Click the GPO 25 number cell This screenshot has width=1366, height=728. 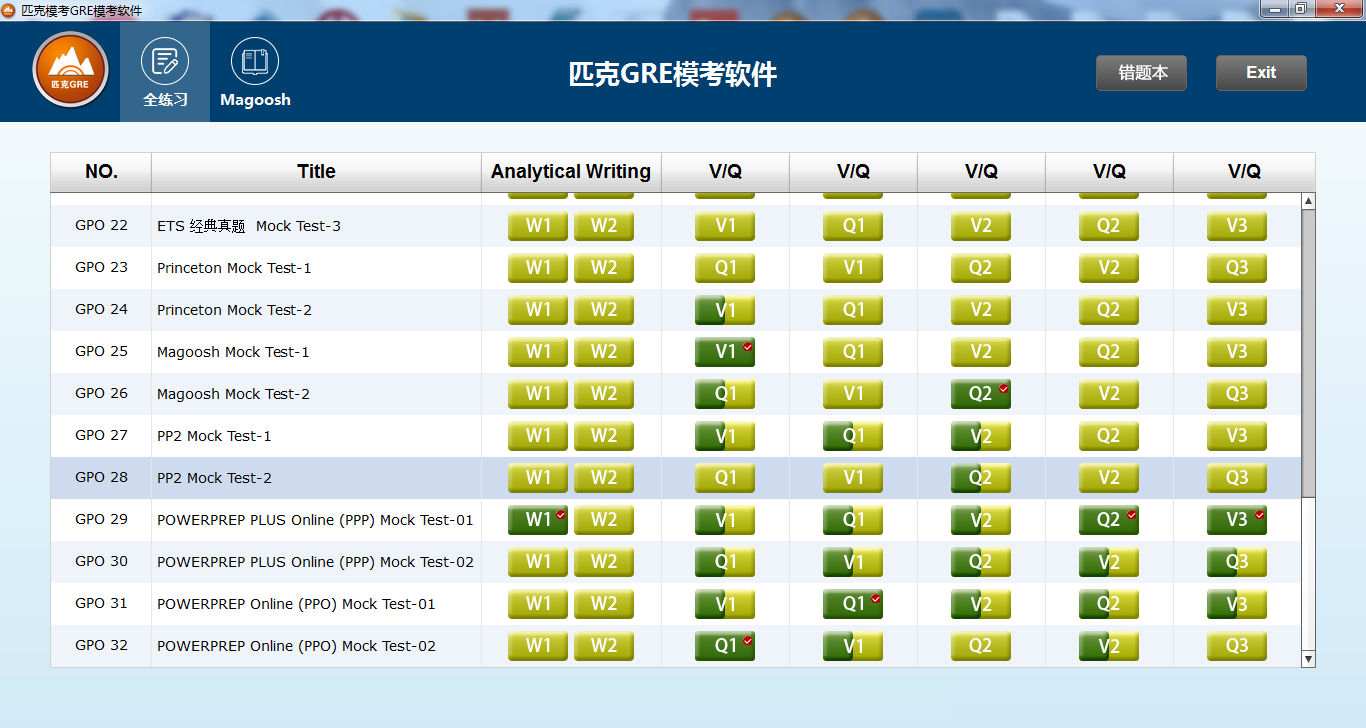click(x=102, y=352)
